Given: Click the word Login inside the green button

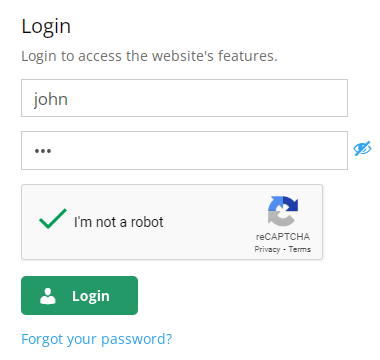Looking at the screenshot, I should point(91,296).
